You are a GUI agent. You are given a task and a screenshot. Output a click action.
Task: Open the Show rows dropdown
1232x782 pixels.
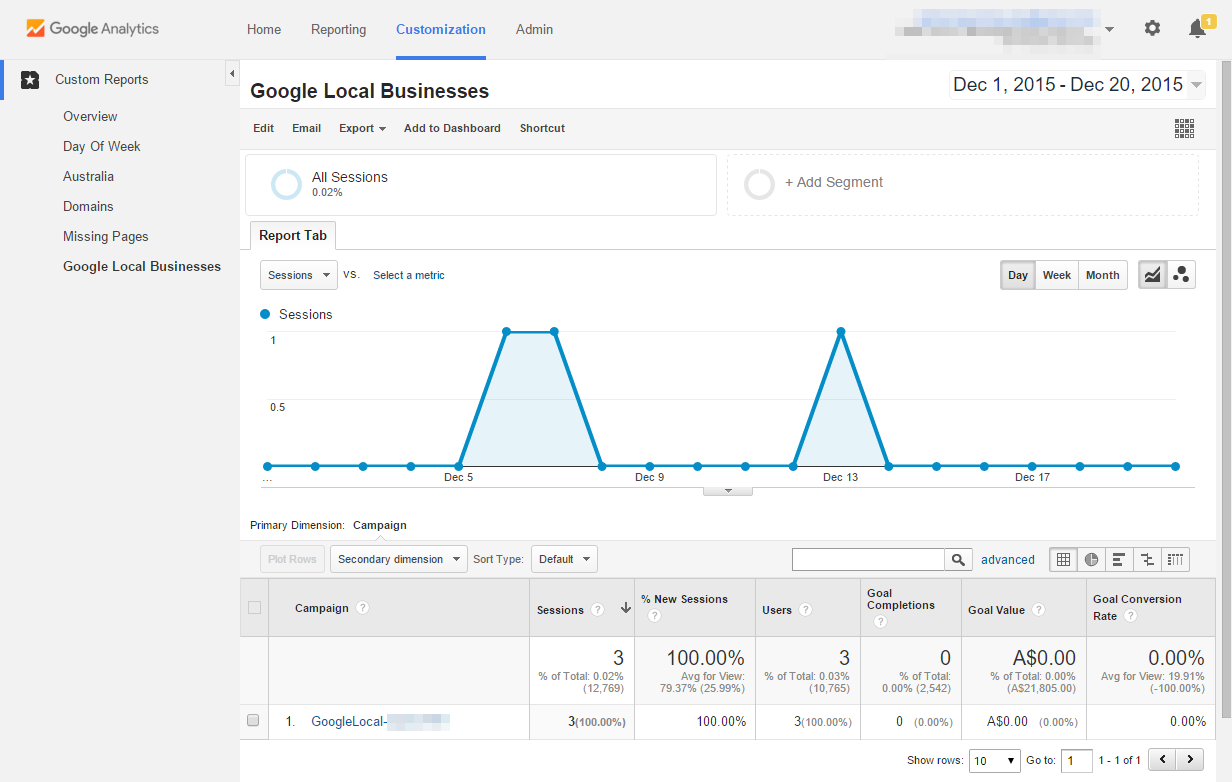point(994,761)
